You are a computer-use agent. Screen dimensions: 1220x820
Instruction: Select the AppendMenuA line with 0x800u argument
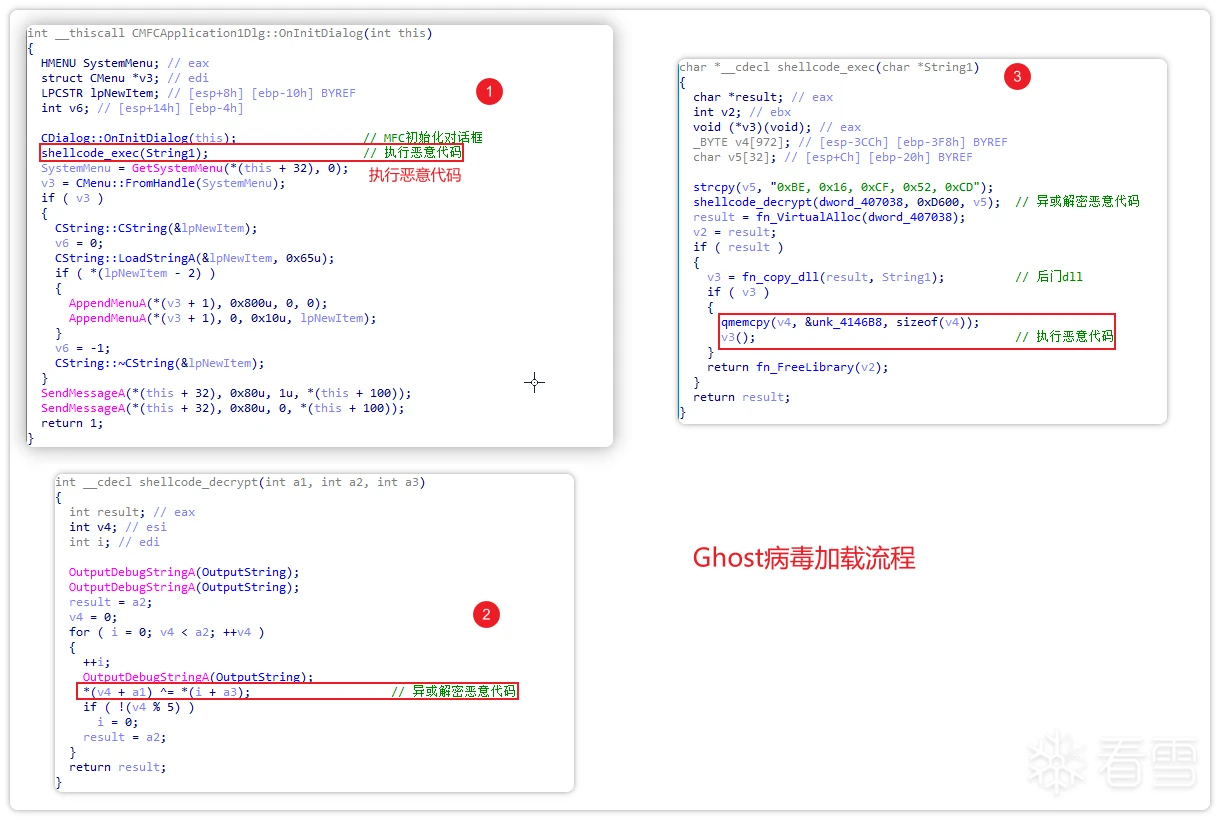point(198,303)
